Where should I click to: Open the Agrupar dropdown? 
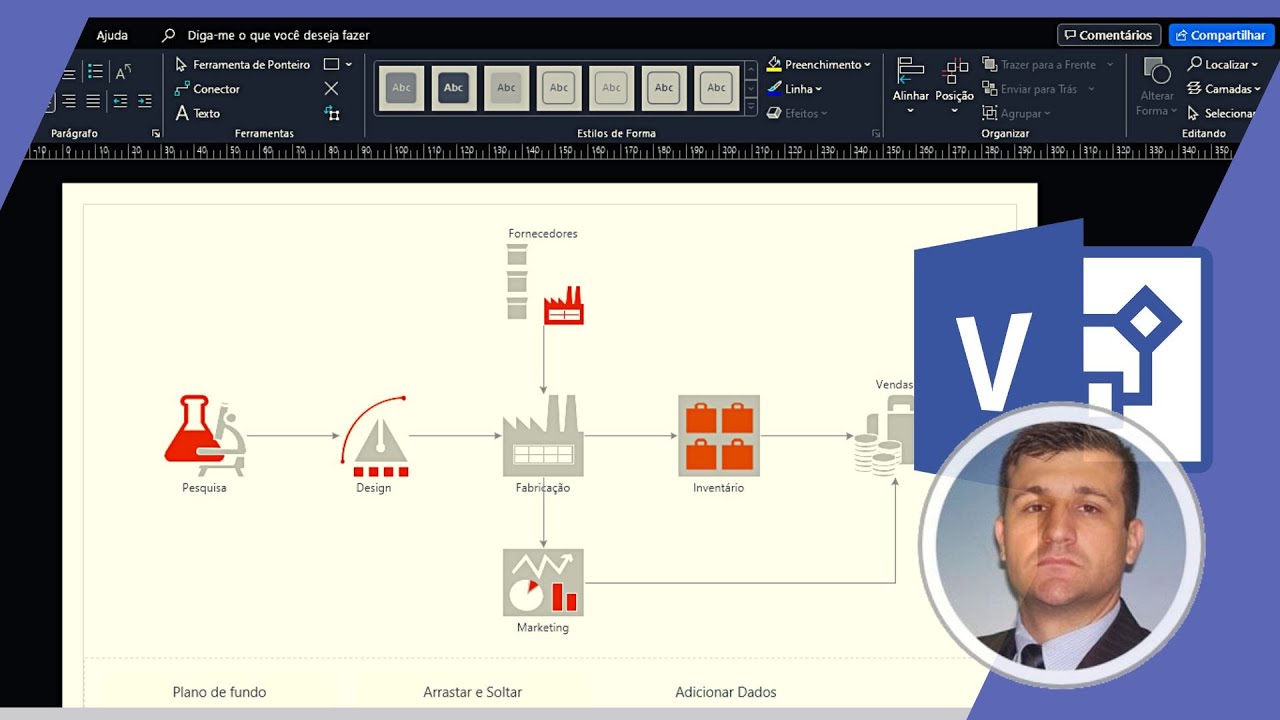(x=1016, y=113)
